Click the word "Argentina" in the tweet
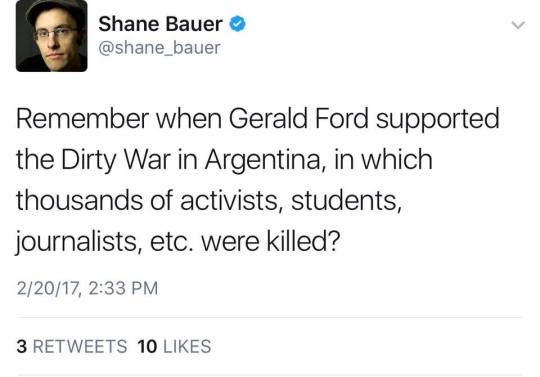The width and height of the screenshot is (540, 377). click(x=263, y=161)
